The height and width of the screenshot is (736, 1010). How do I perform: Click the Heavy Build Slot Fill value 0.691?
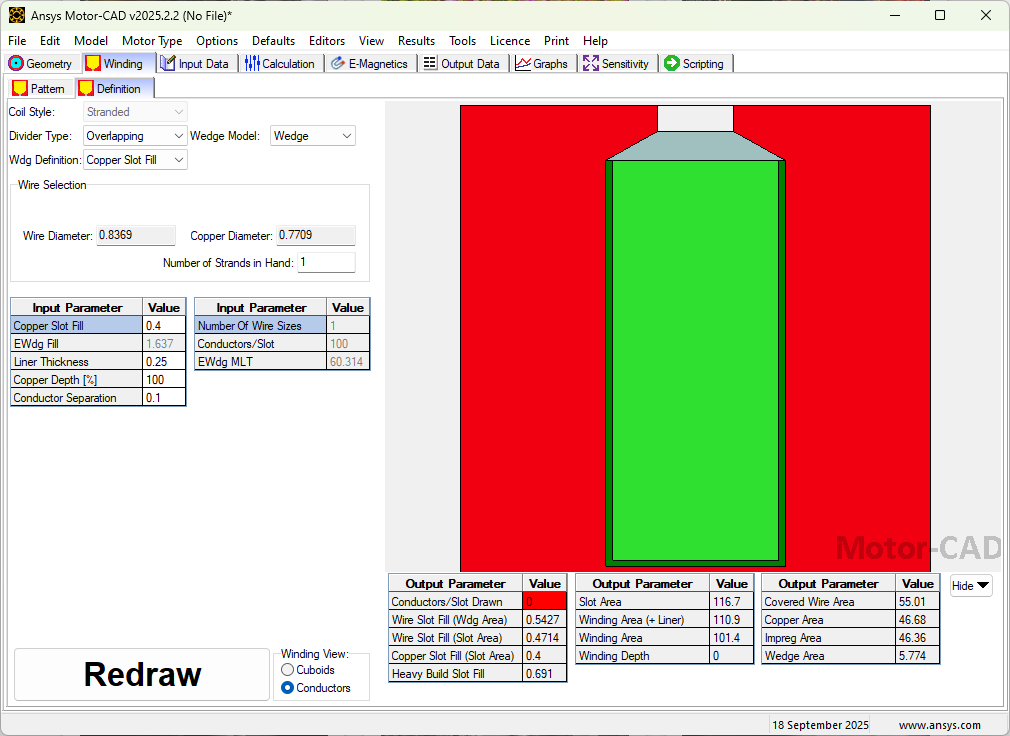click(544, 674)
